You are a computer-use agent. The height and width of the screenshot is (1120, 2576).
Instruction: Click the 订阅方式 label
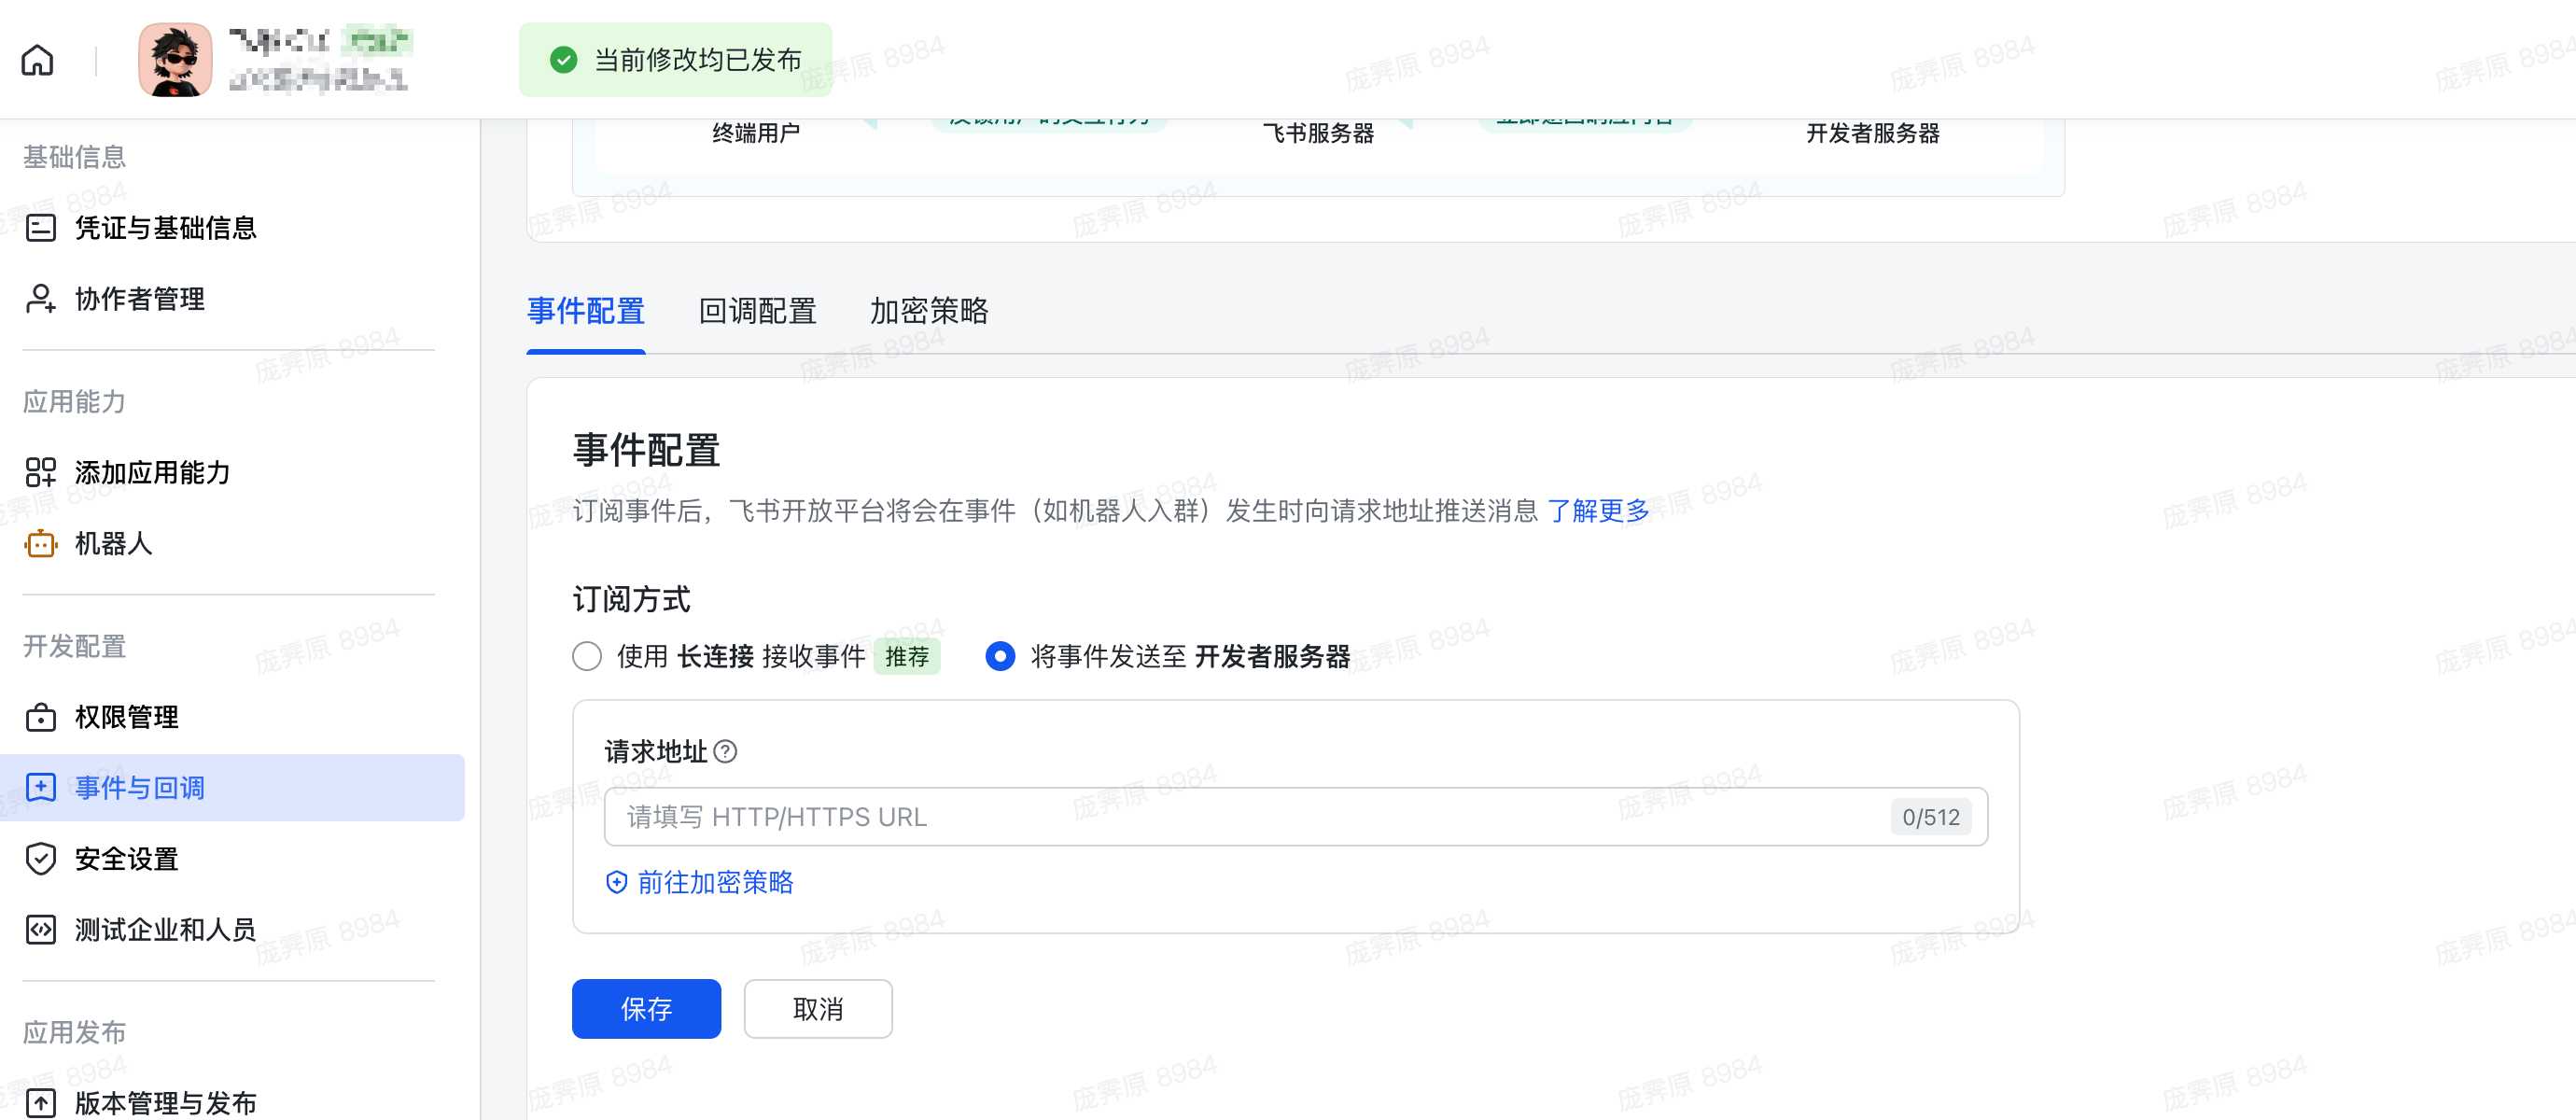(631, 600)
